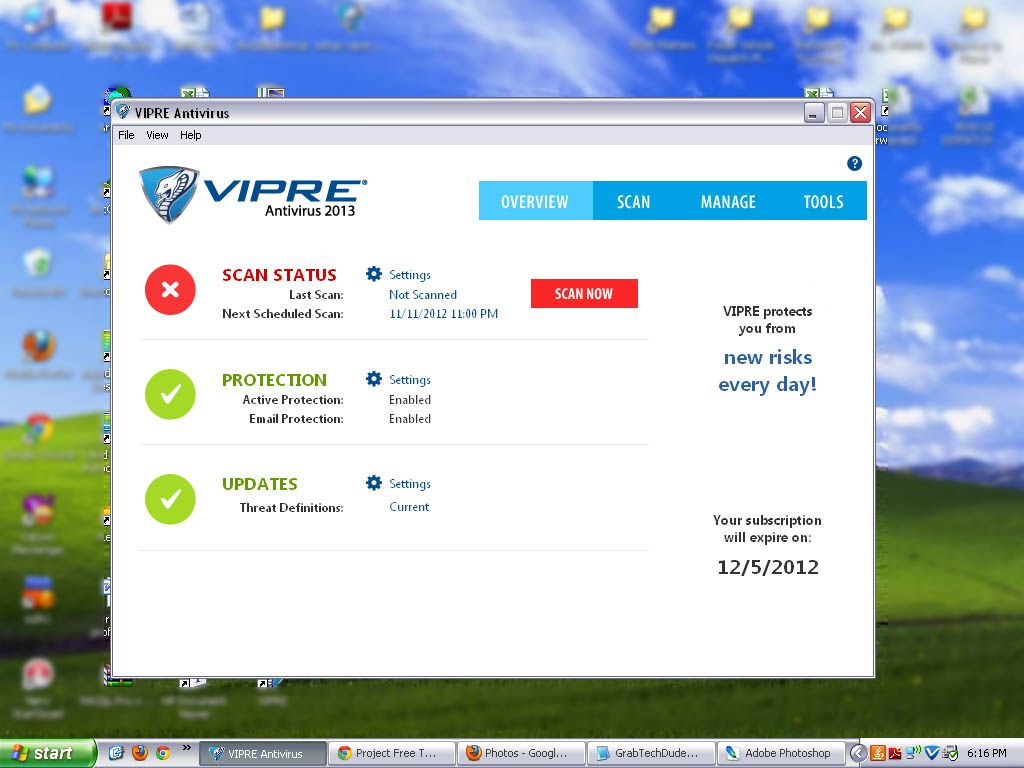Image resolution: width=1024 pixels, height=768 pixels.
Task: Click the Windows Start button
Action: (x=48, y=754)
